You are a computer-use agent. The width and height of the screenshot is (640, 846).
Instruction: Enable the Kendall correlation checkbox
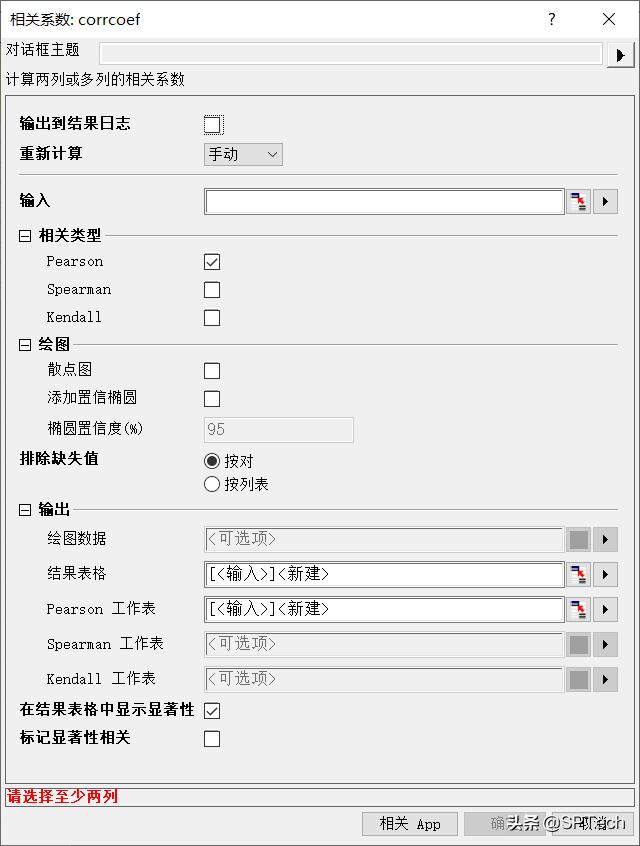tap(212, 318)
